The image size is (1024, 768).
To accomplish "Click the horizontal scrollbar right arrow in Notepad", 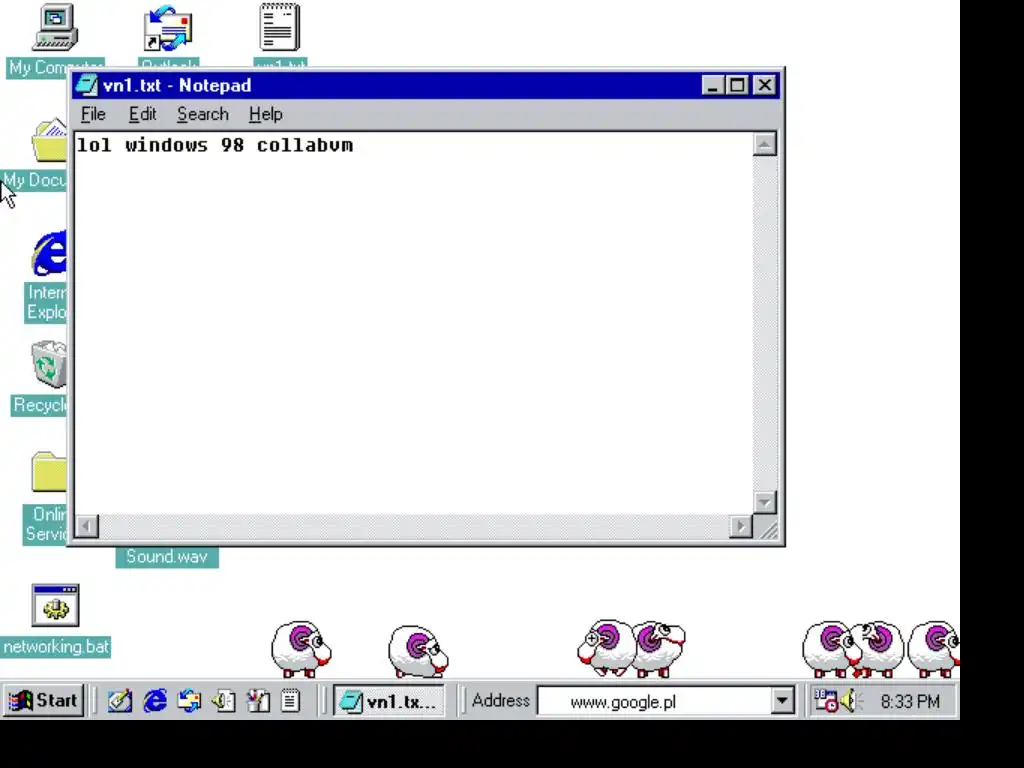I will (741, 526).
